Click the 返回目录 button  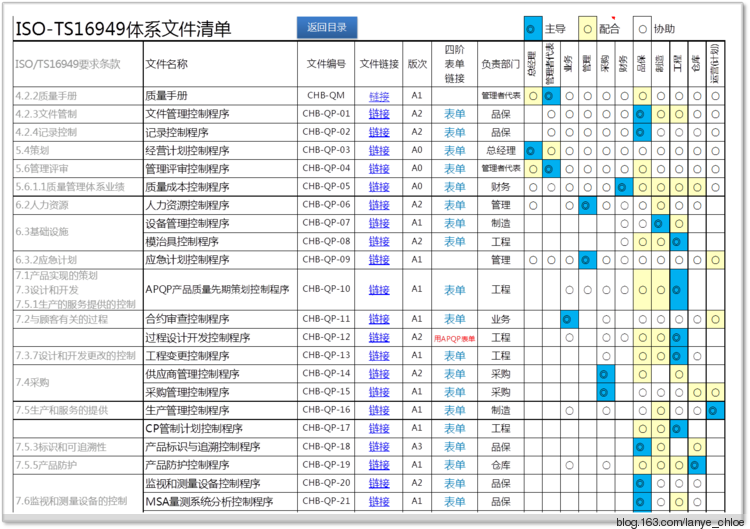point(327,28)
